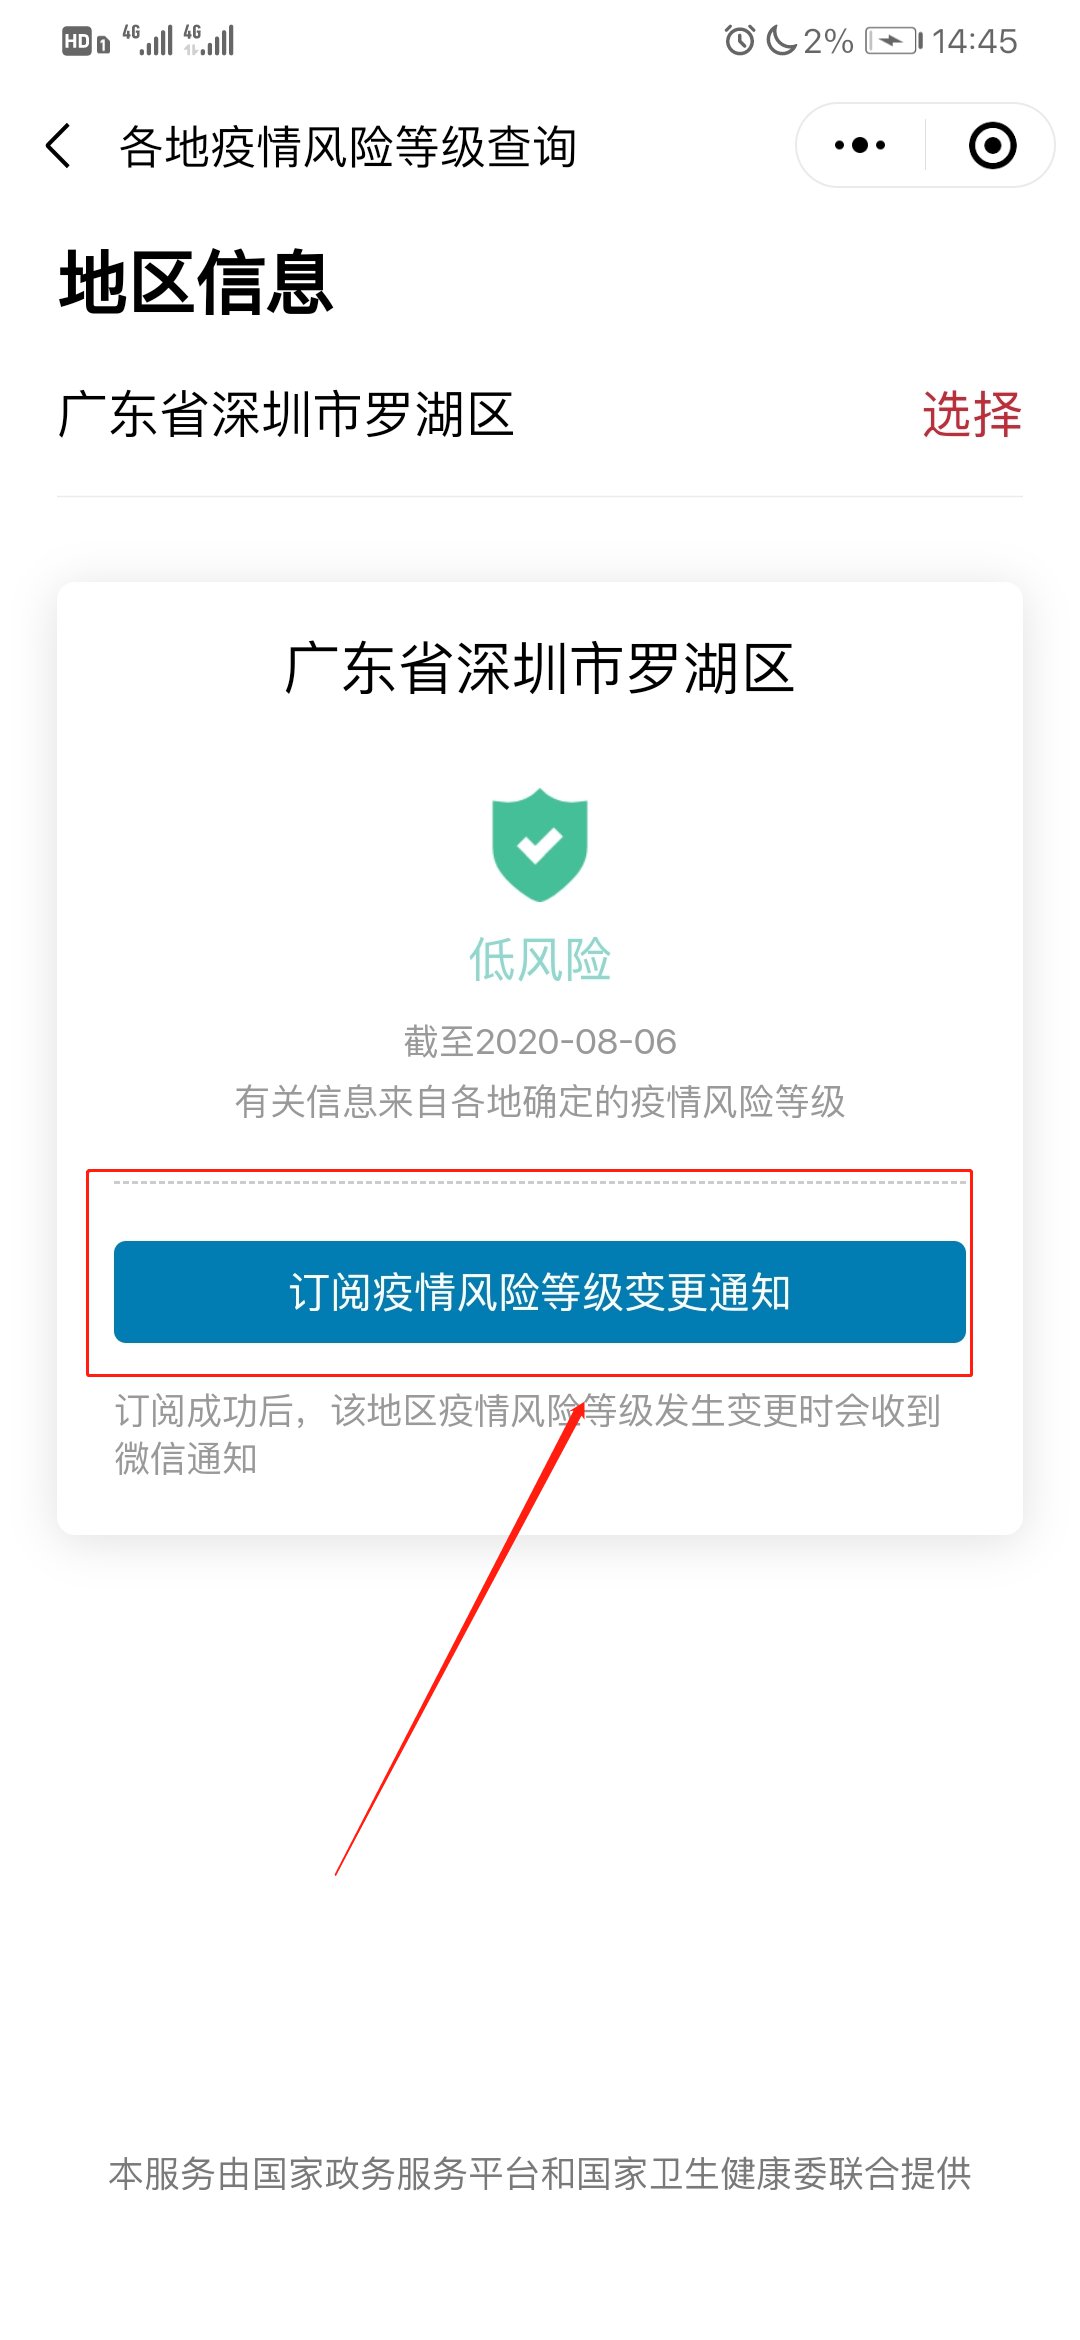The height and width of the screenshot is (2340, 1080).
Task: Tap the subscription hint text 订阅成功后
Action: pos(527,1434)
